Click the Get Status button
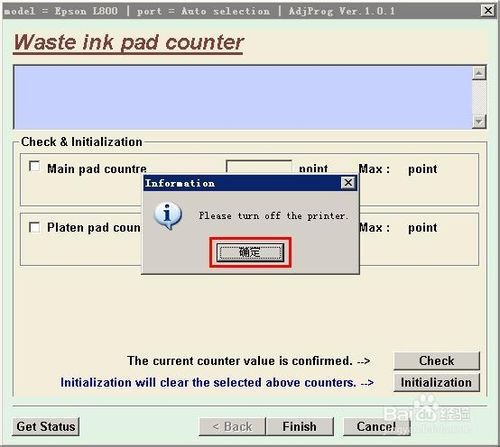Viewport: 500px width, 447px height. (x=46, y=426)
